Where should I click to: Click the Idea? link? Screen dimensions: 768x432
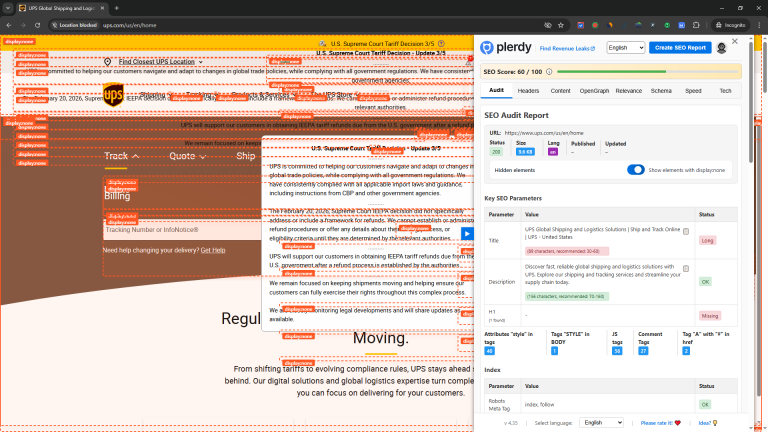pos(705,423)
